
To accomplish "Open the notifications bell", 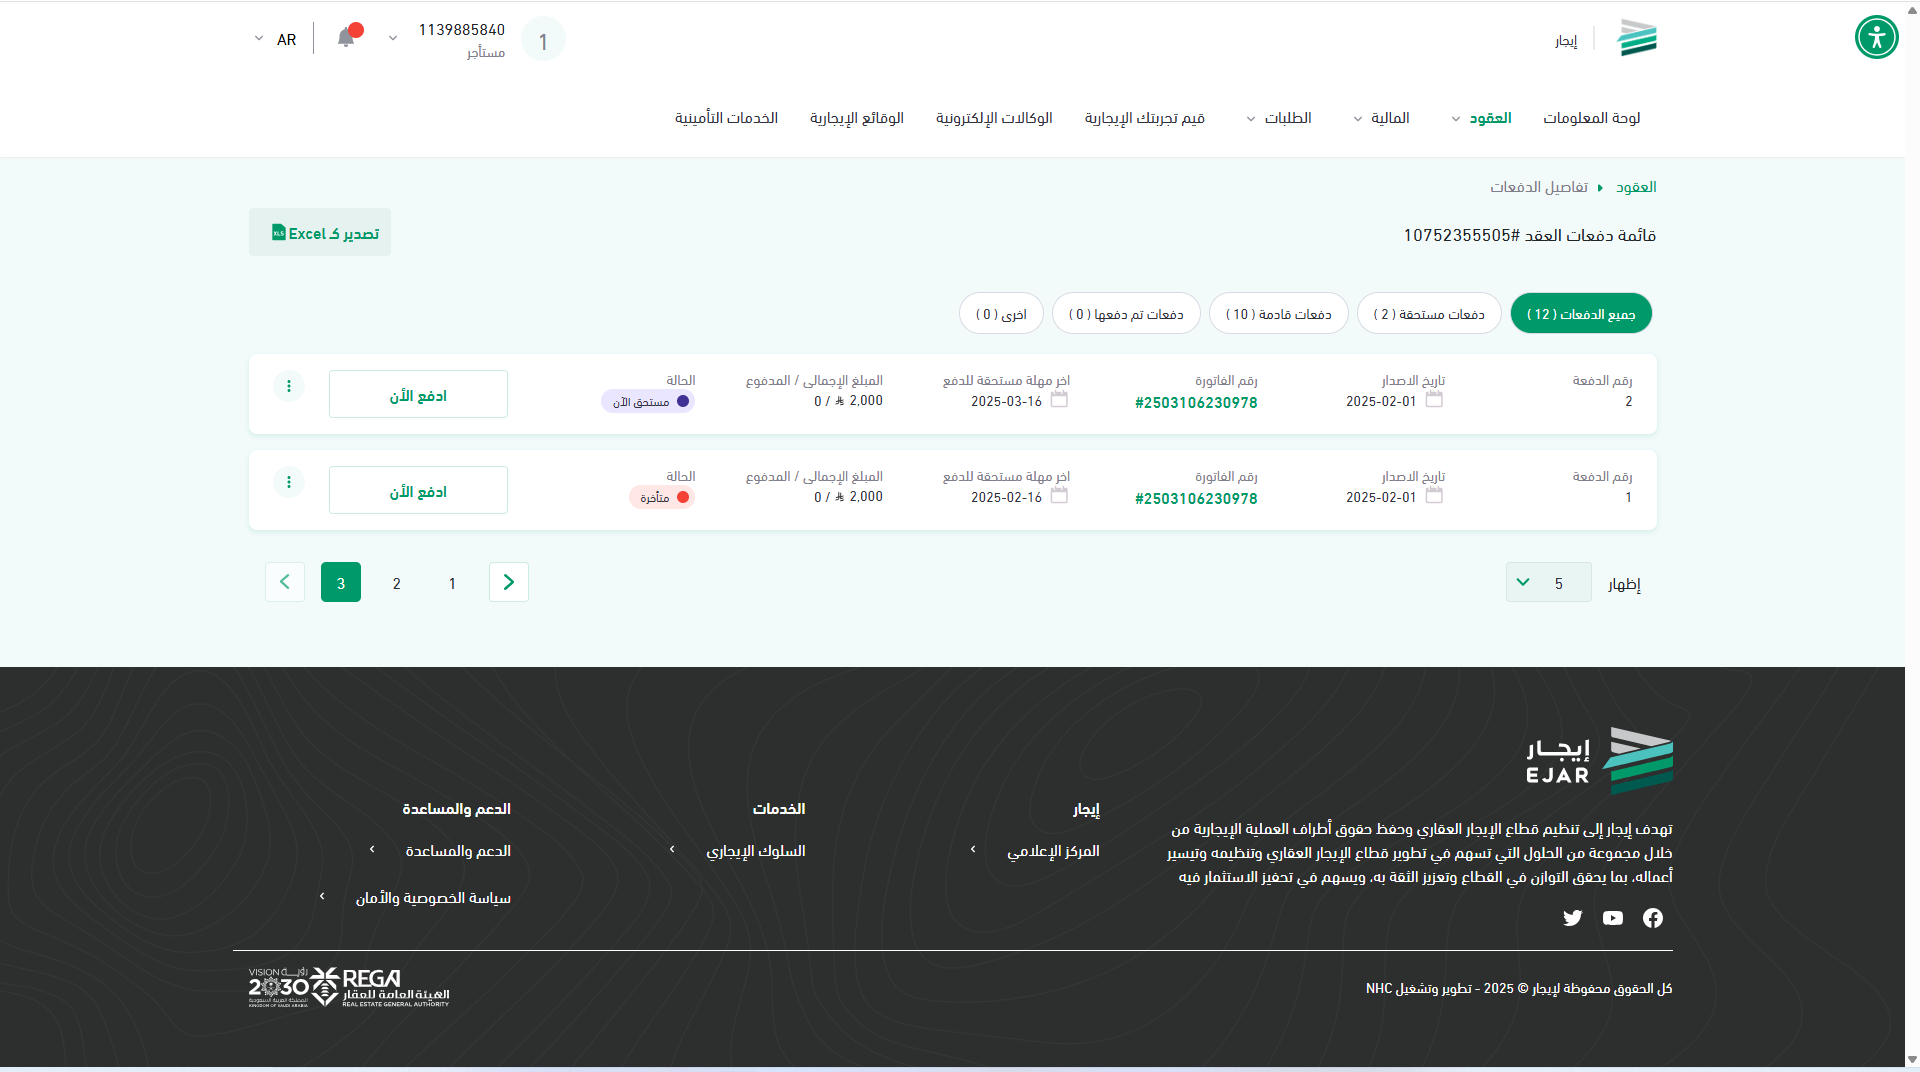I will point(346,38).
